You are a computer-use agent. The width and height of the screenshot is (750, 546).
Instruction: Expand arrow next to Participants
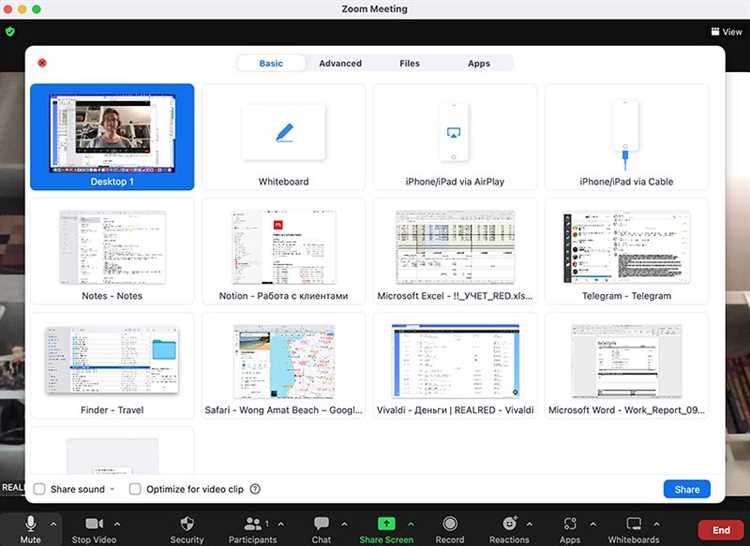click(281, 524)
